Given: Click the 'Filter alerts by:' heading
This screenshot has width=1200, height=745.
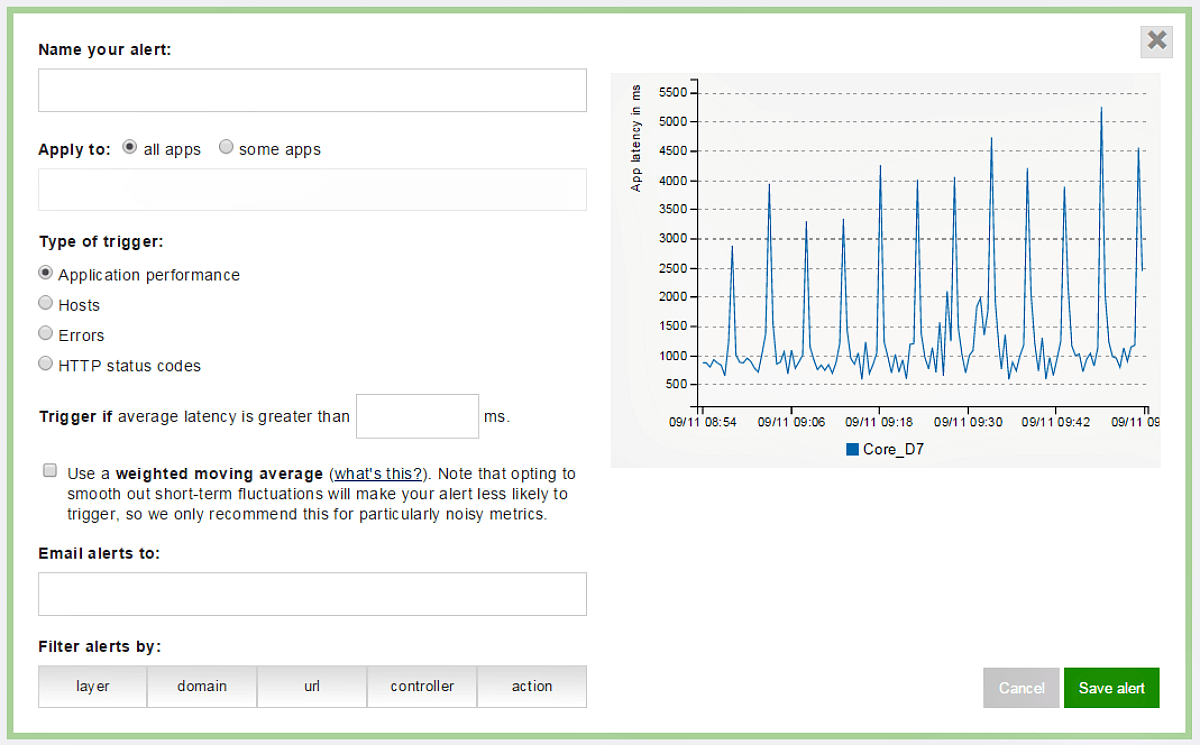Looking at the screenshot, I should click(x=100, y=646).
